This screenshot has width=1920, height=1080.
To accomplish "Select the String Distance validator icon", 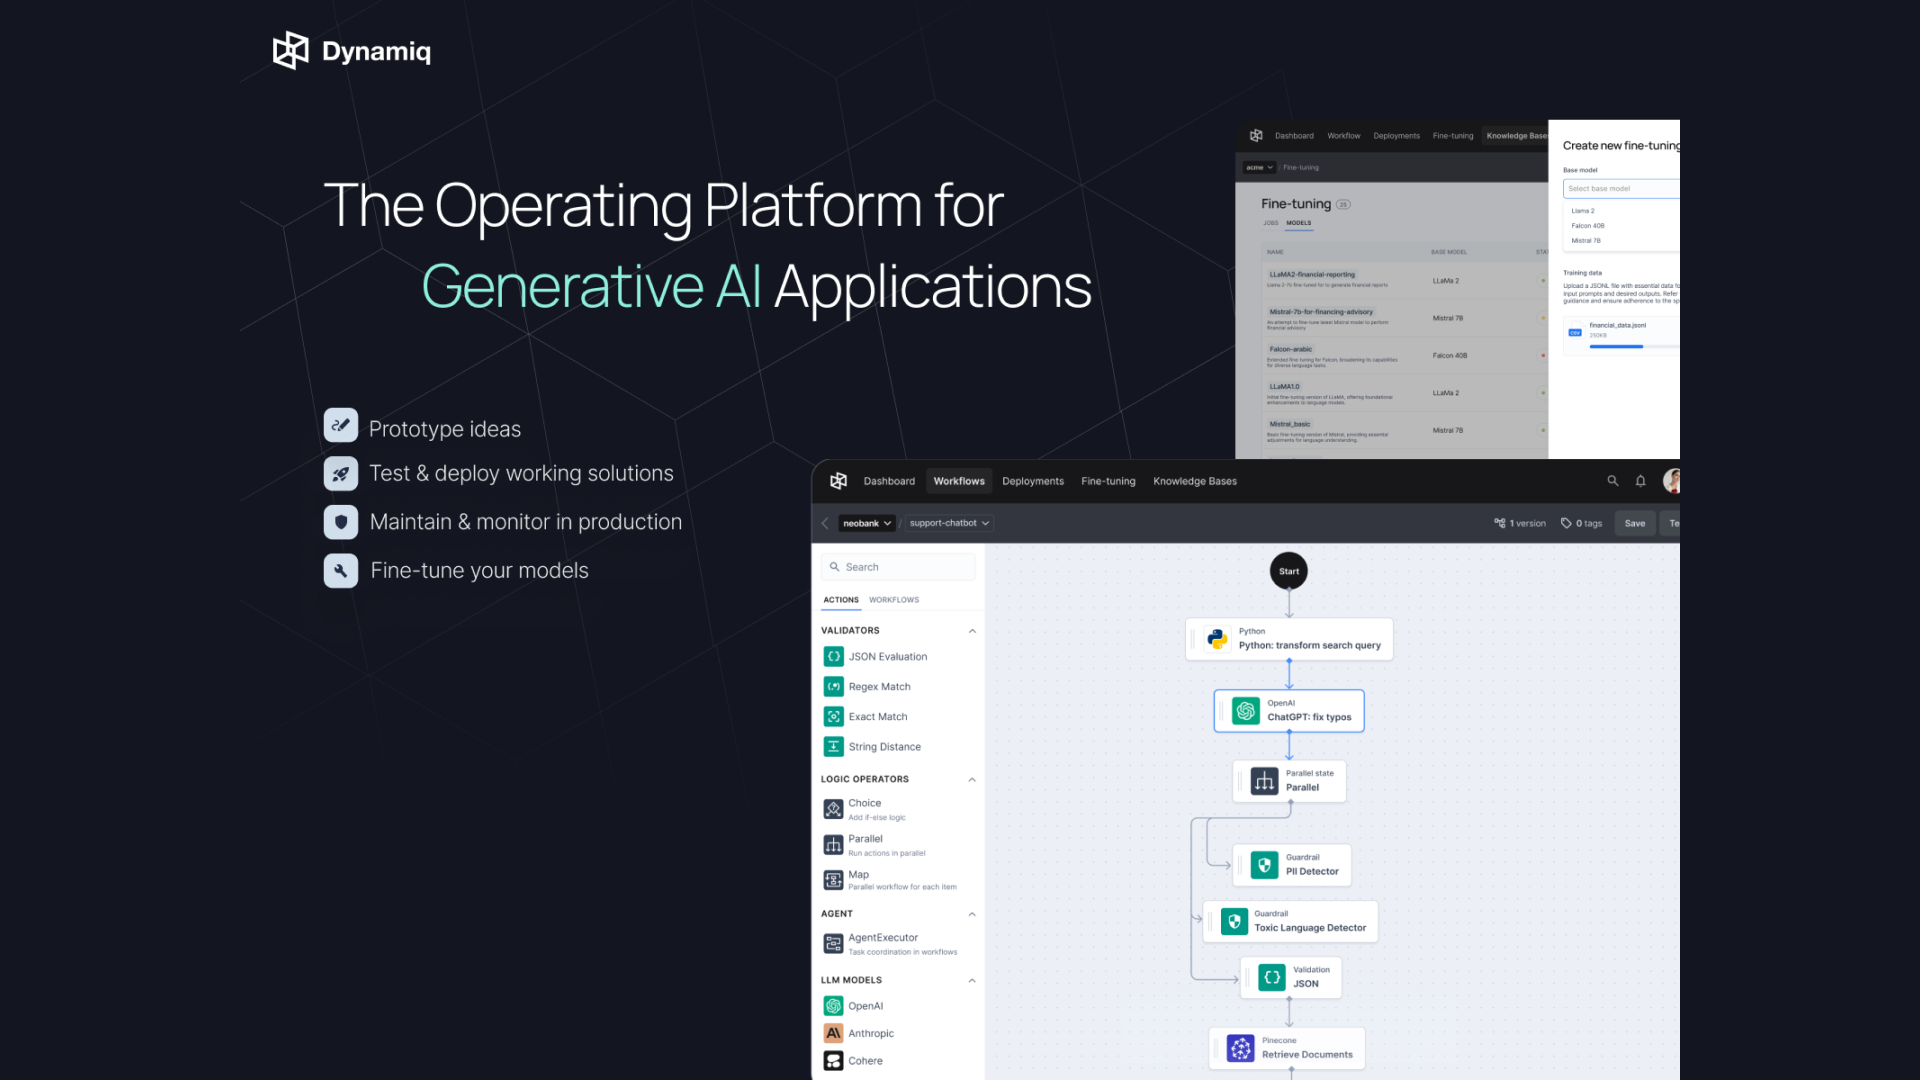I will click(833, 746).
